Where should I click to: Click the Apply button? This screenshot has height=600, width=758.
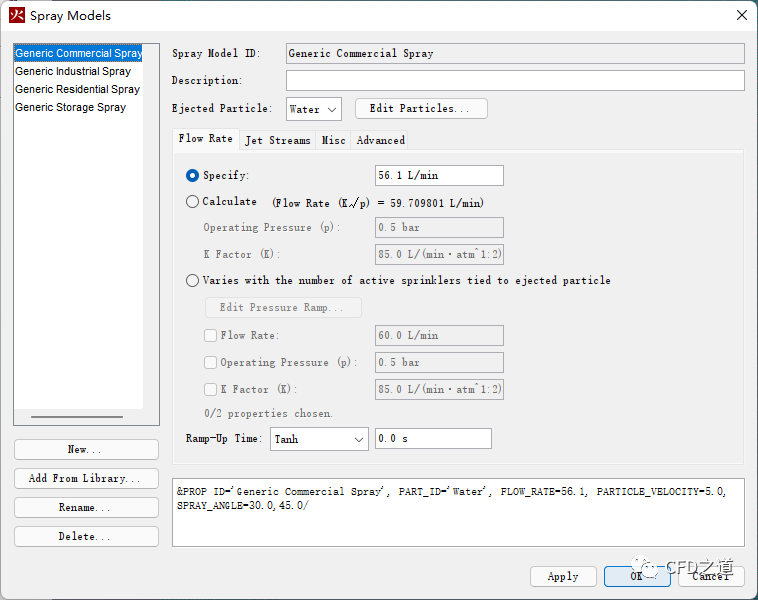pos(563,577)
